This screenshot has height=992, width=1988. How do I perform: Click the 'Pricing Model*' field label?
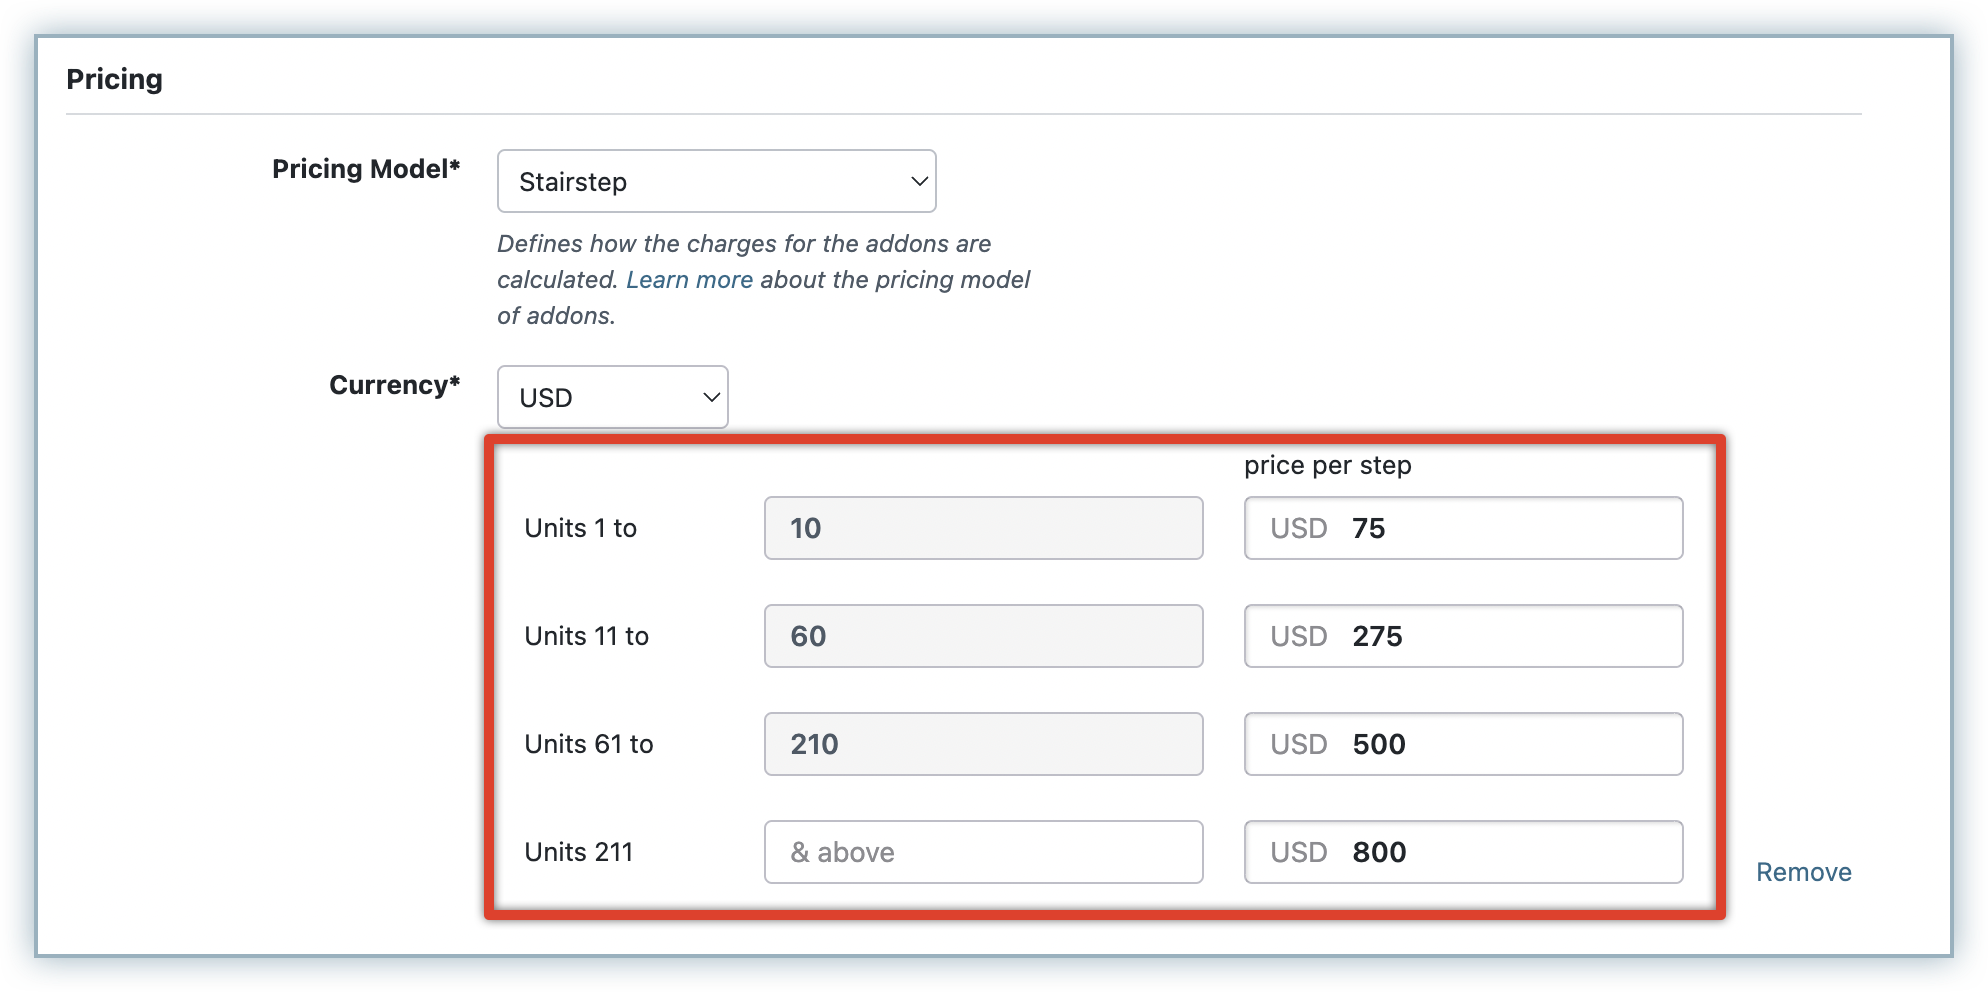366,169
